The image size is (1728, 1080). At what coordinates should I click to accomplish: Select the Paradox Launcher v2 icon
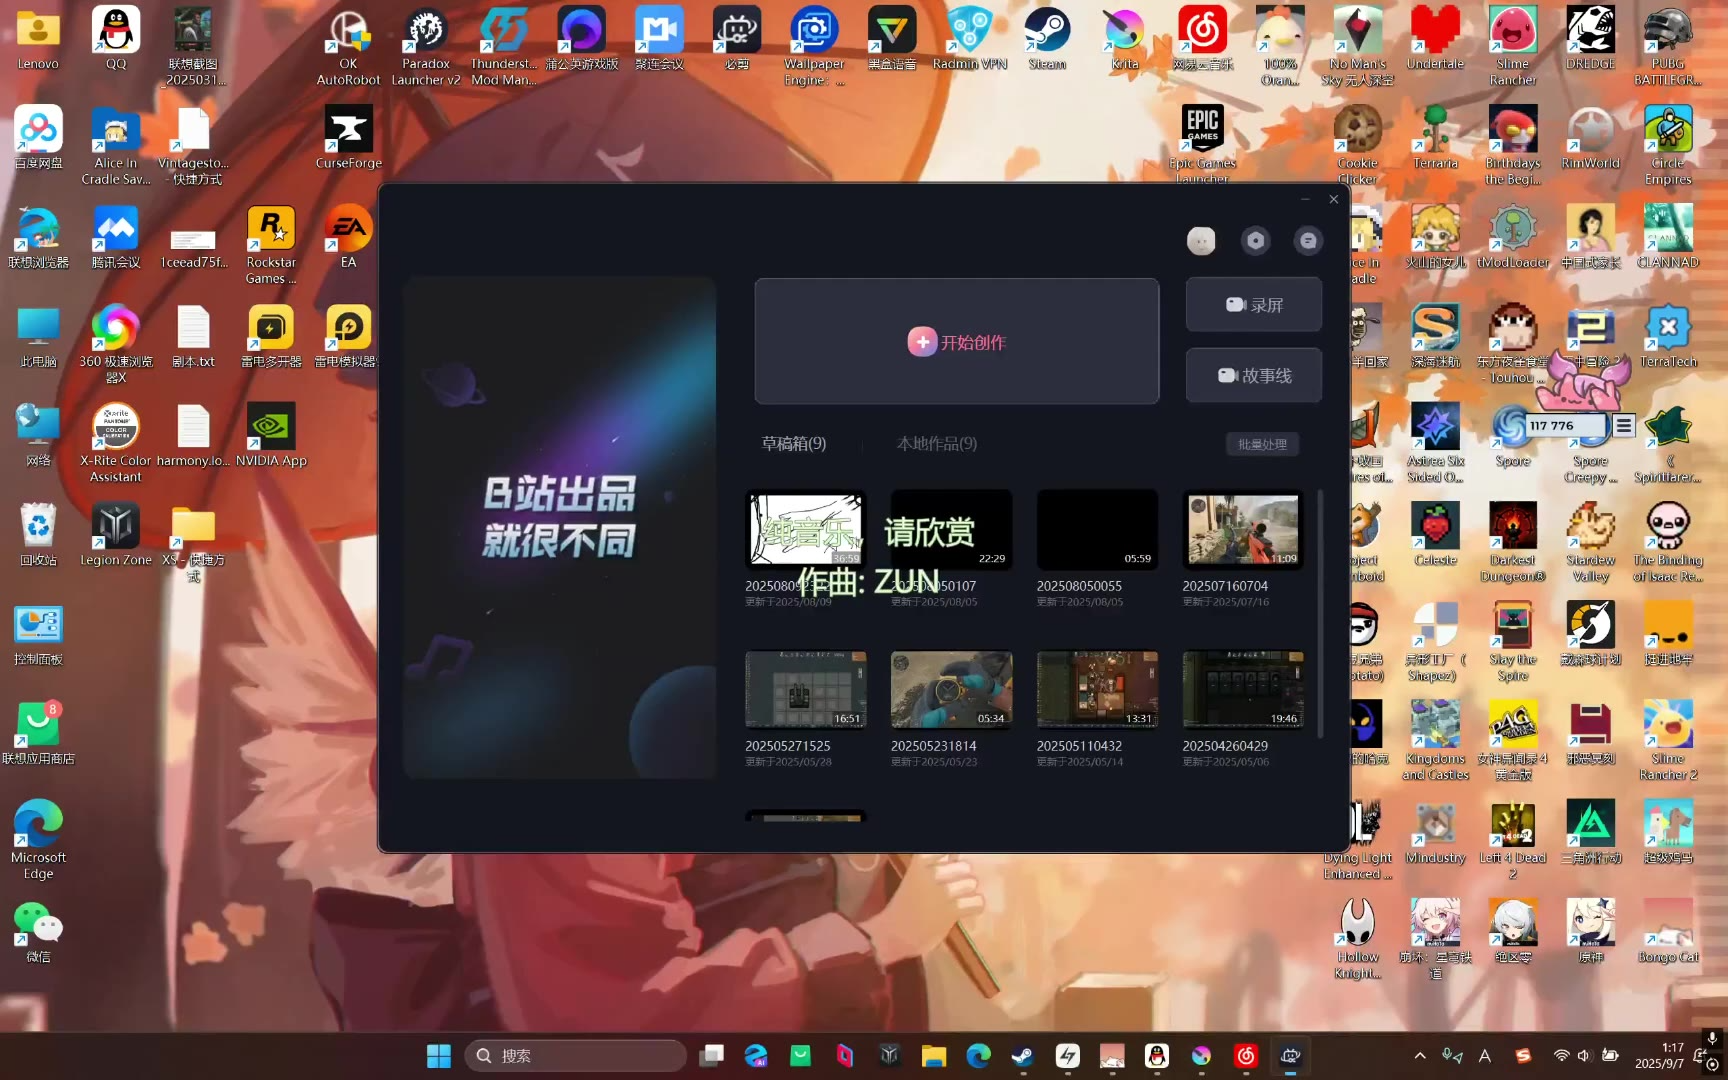(x=426, y=46)
